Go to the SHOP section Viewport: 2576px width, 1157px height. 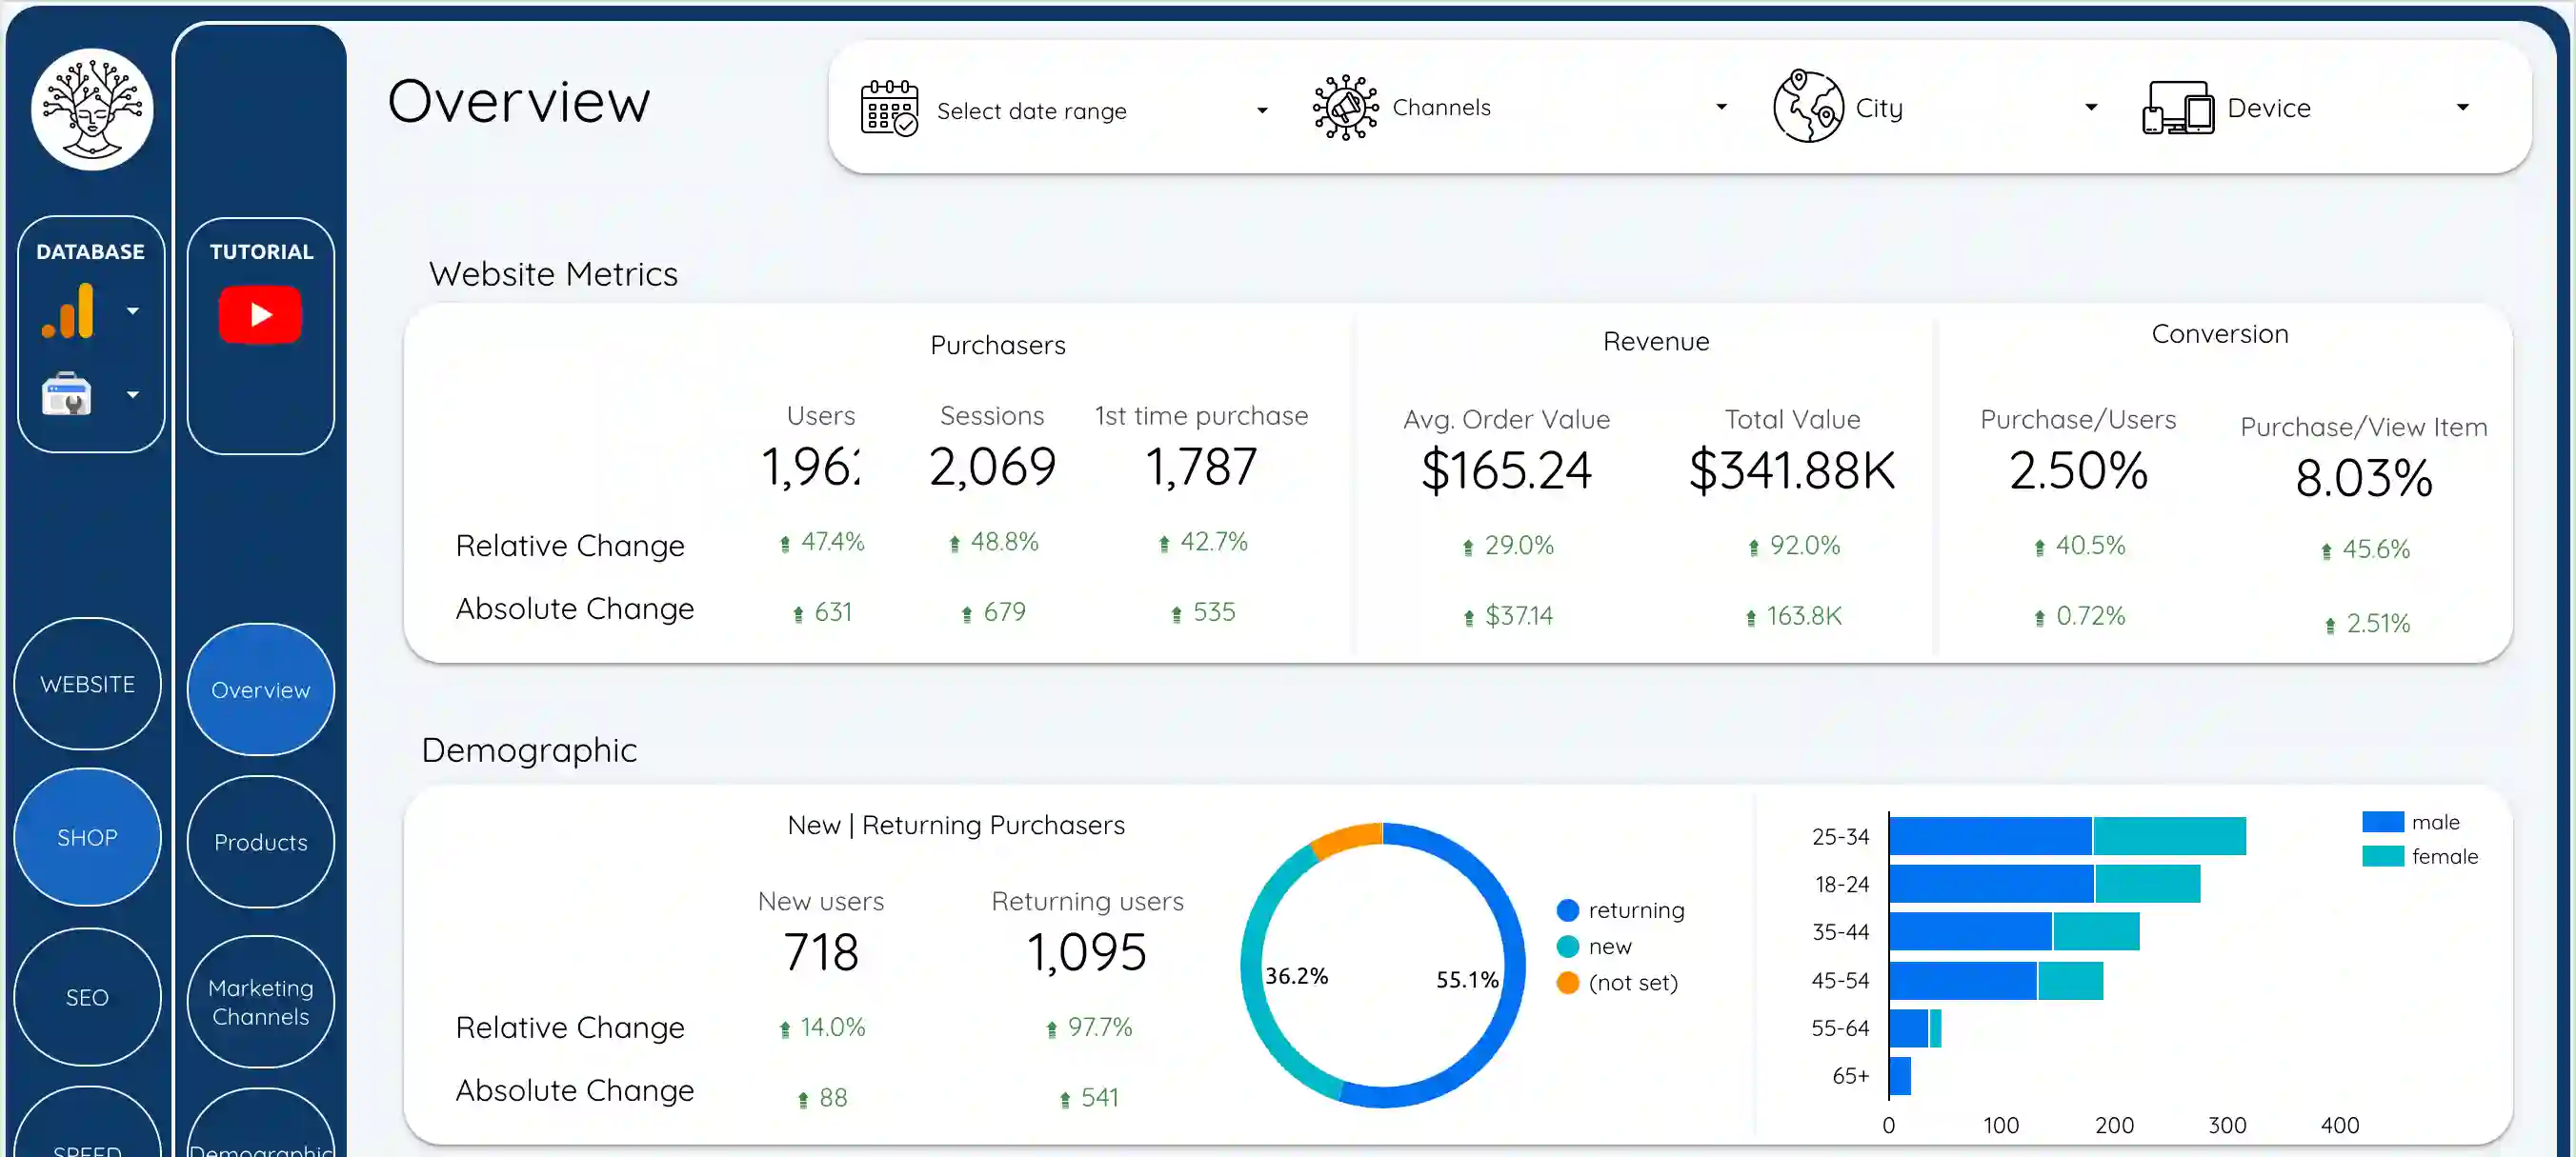click(x=87, y=837)
